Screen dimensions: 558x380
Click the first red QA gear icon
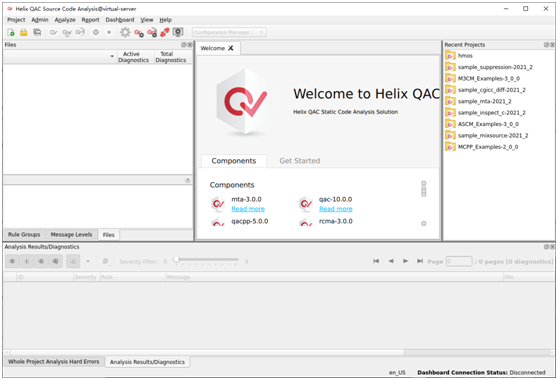[x=139, y=33]
